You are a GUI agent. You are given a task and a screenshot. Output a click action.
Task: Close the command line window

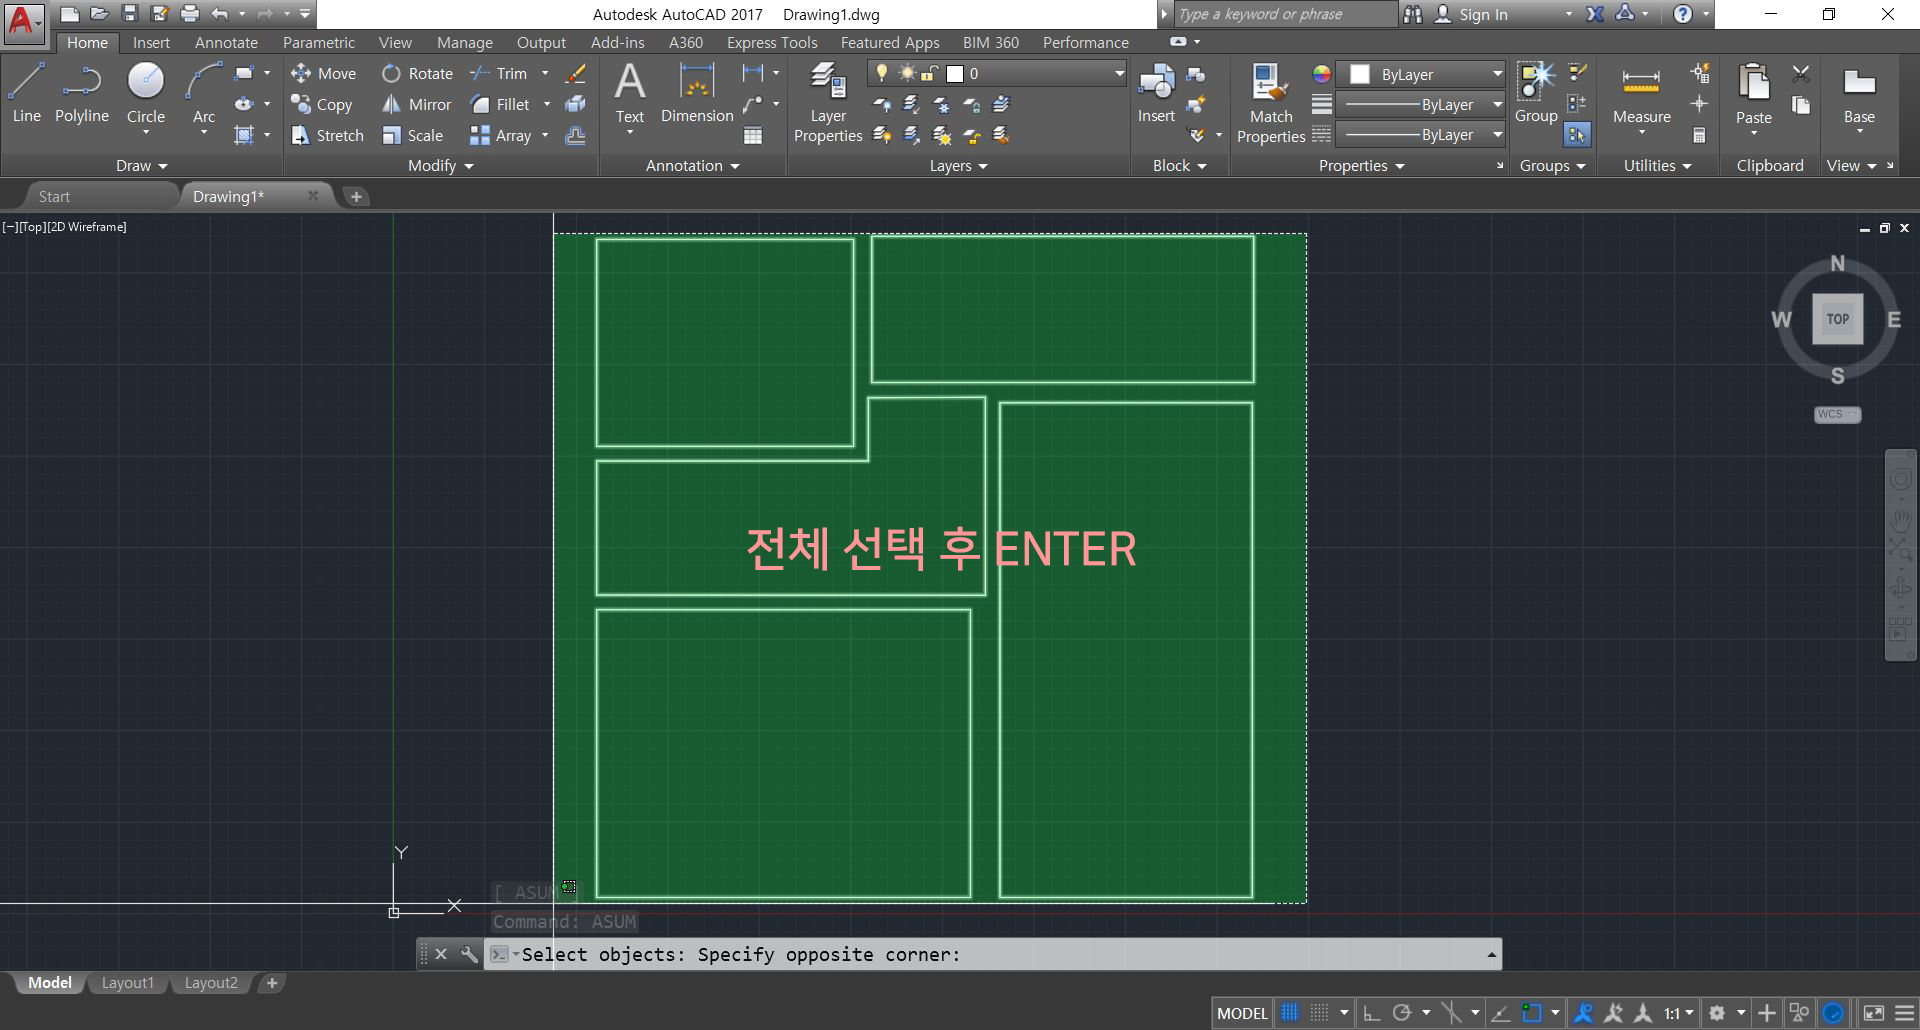tap(441, 954)
